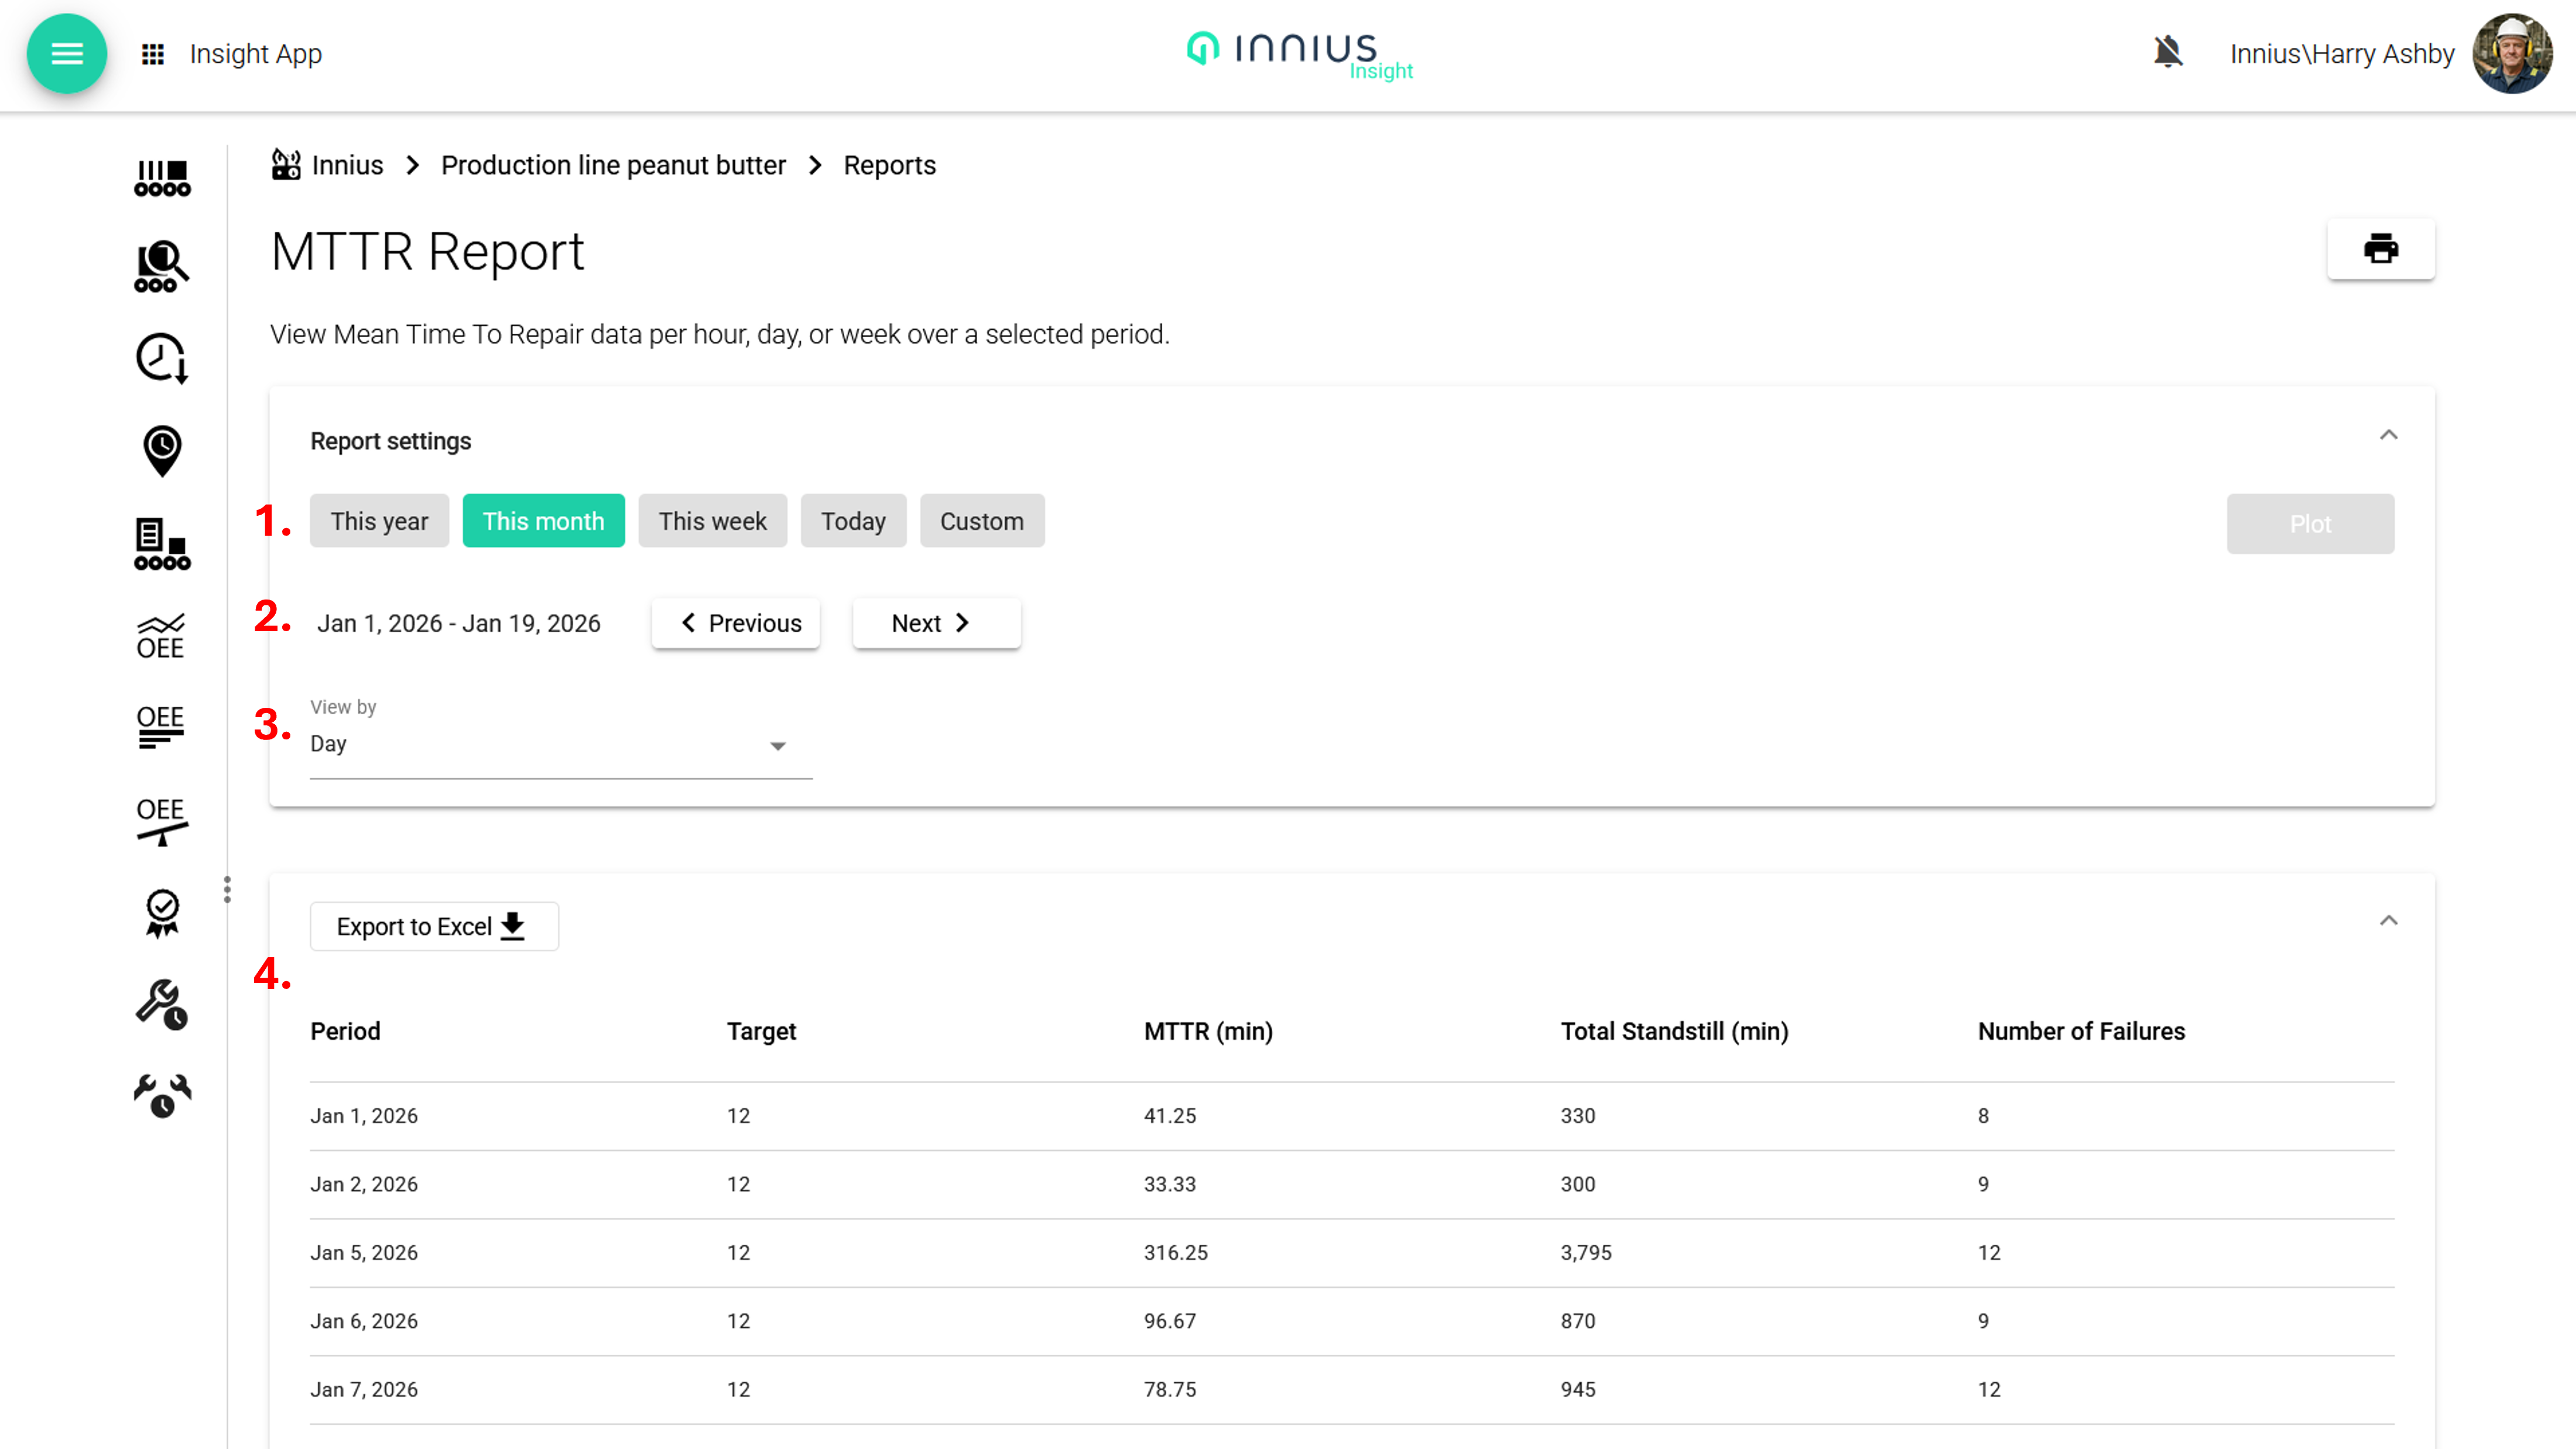Print the MTTR report
The image size is (2576, 1449).
(2380, 249)
